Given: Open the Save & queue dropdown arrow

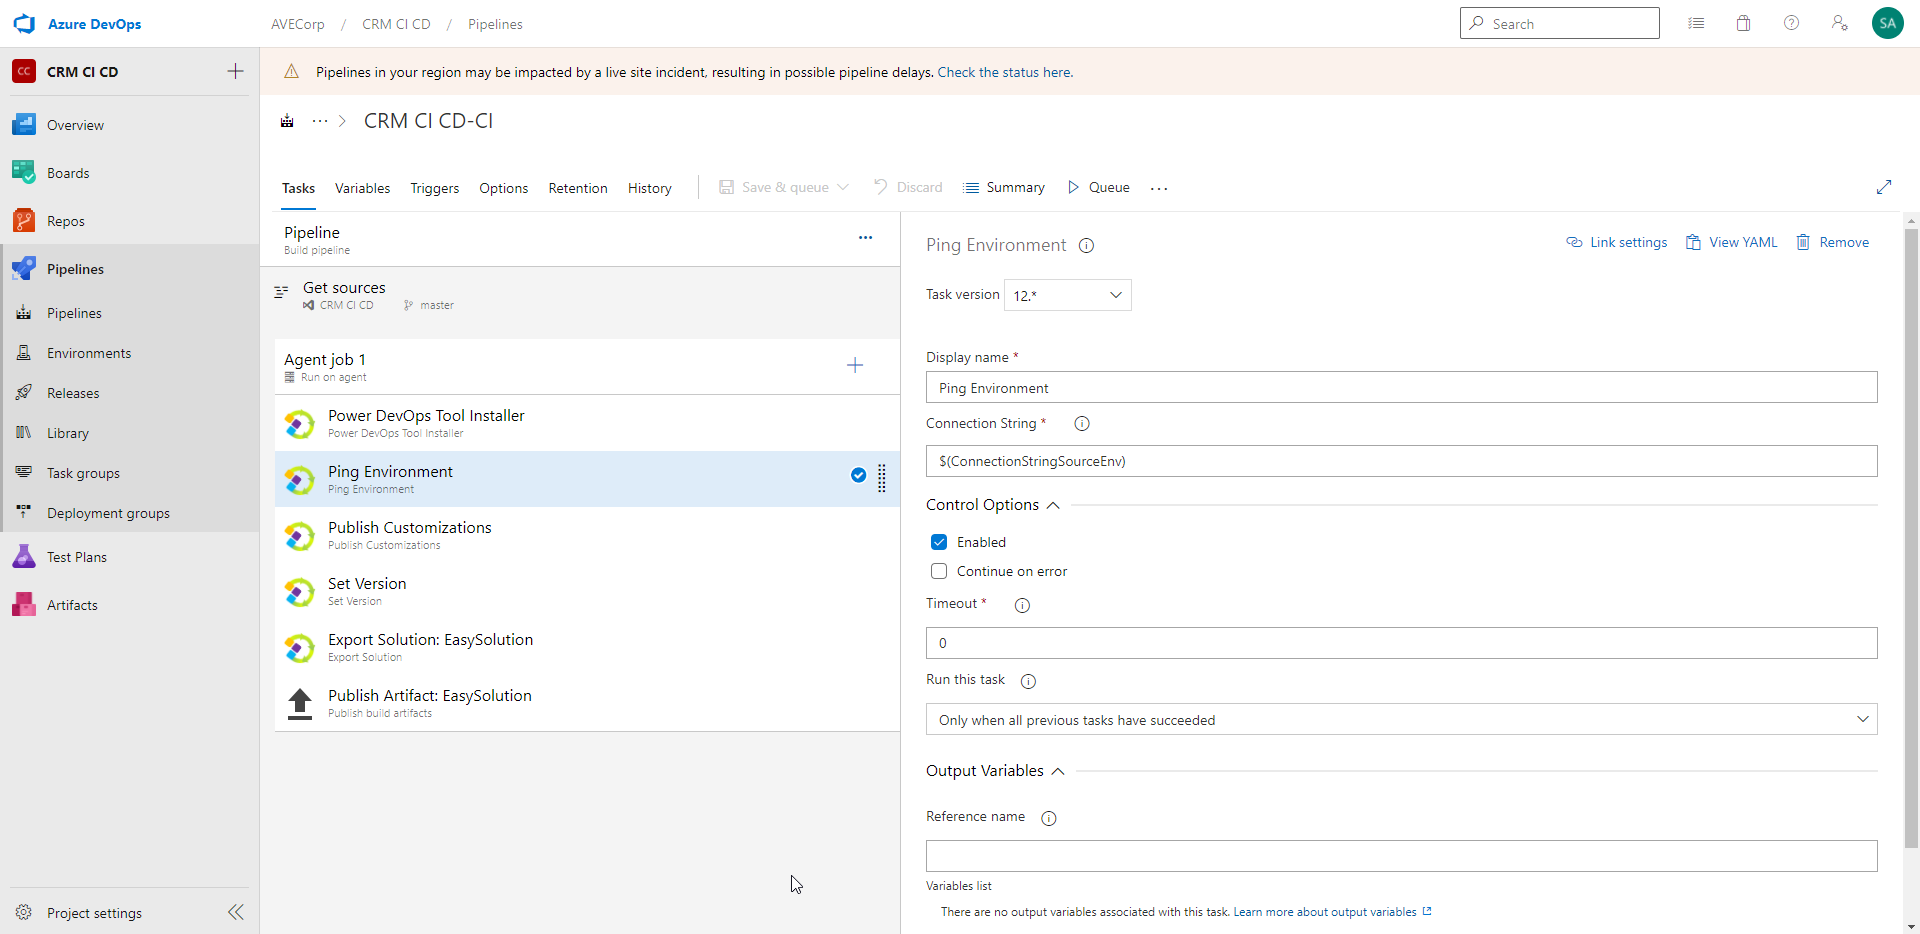Looking at the screenshot, I should tap(843, 187).
